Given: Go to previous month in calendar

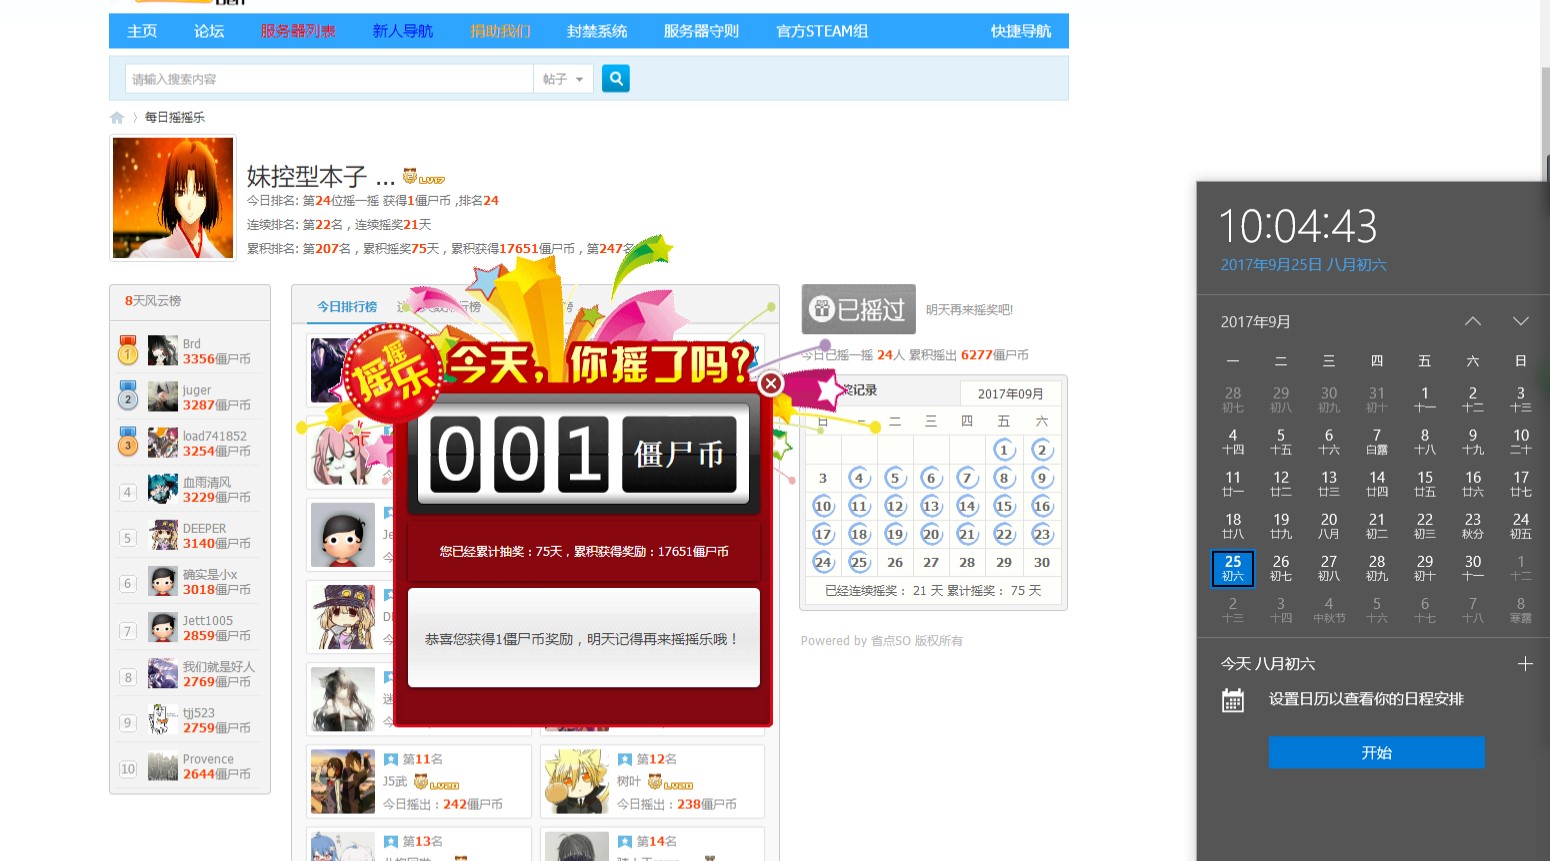Looking at the screenshot, I should point(1473,322).
